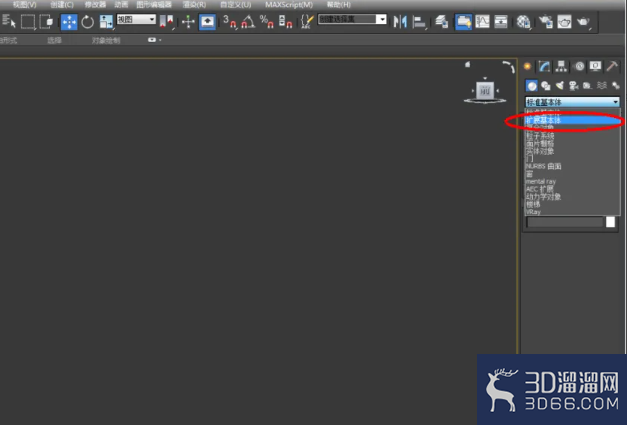Open the Layer Manager icon

[441, 22]
